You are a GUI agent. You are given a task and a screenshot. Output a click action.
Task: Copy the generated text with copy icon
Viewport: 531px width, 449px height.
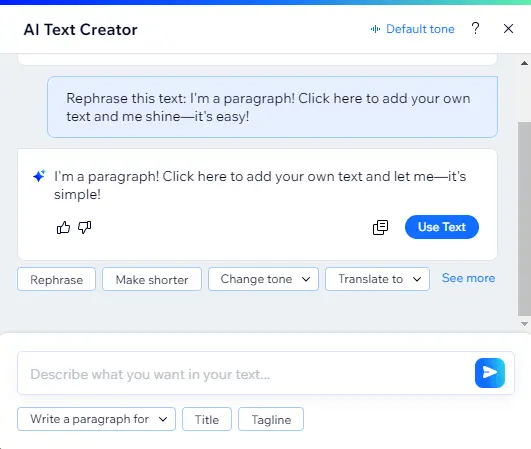click(x=380, y=227)
